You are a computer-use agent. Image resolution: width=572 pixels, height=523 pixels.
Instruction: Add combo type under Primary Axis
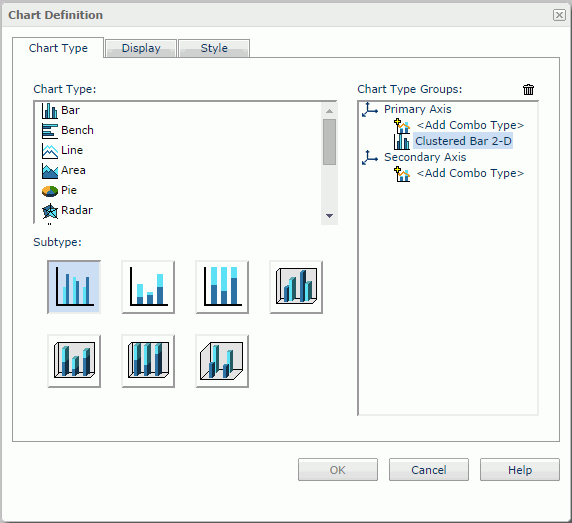click(x=470, y=125)
